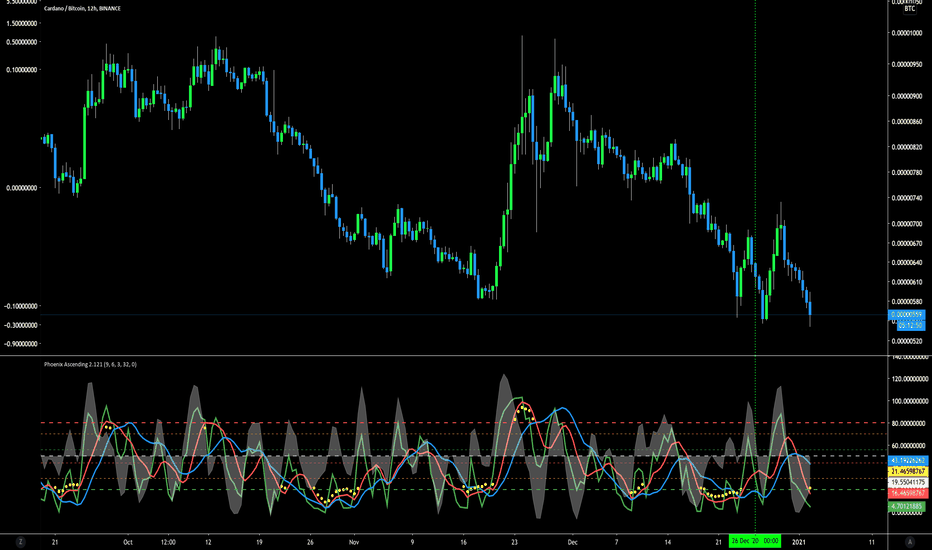Click the Oct label on the time axis
This screenshot has height=550, width=932.
pos(128,542)
